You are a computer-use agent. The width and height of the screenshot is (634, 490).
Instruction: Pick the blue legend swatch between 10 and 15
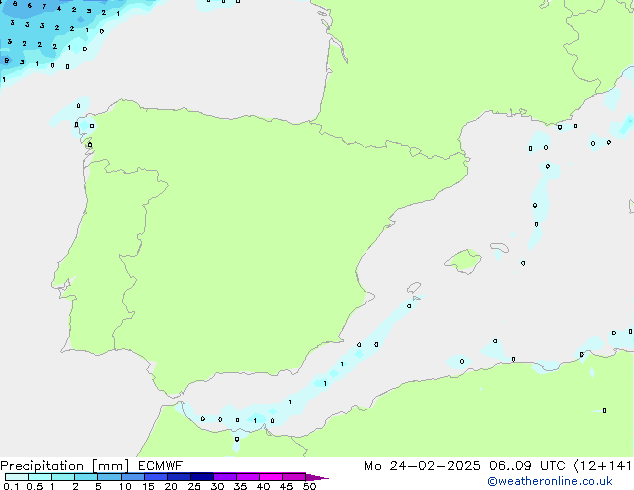[132, 477]
